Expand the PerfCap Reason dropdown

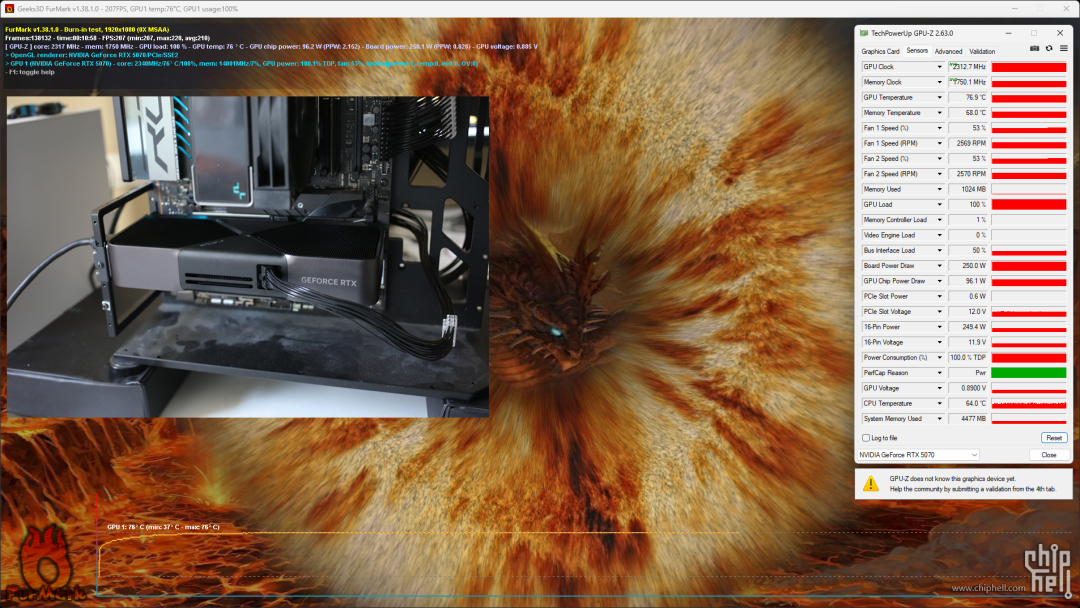coord(939,373)
